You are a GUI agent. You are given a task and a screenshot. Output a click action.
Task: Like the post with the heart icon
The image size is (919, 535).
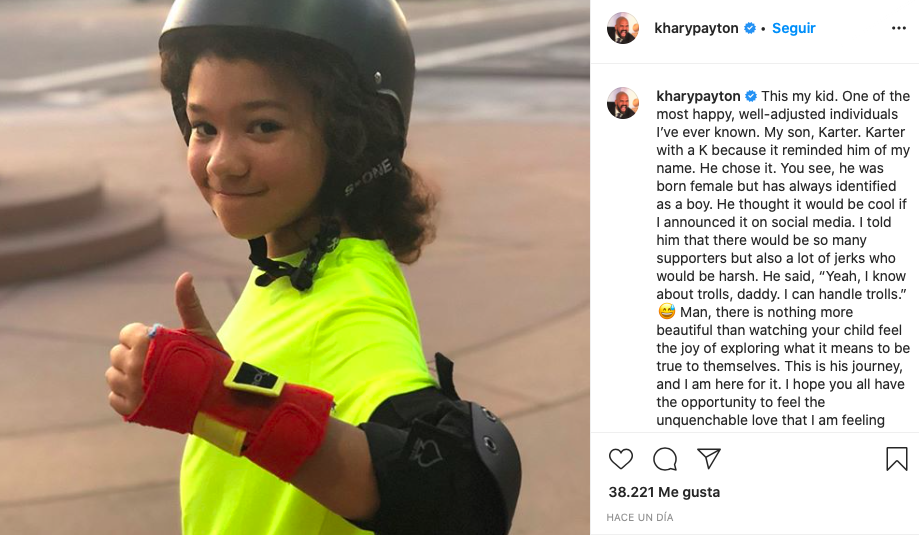621,459
